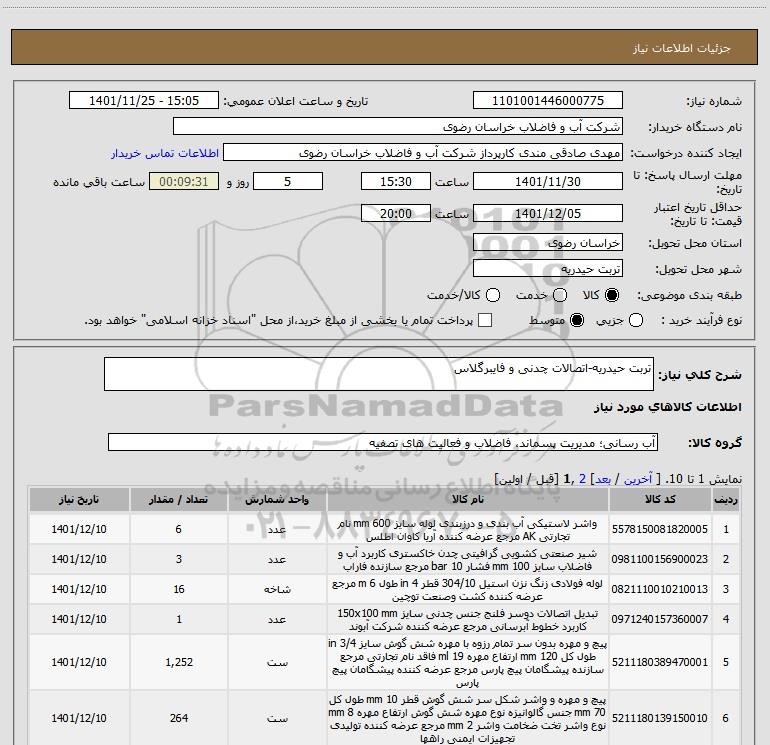Toggle the اسناد خزانه اسلامی payment checkbox
770x745 pixels.
[485, 320]
